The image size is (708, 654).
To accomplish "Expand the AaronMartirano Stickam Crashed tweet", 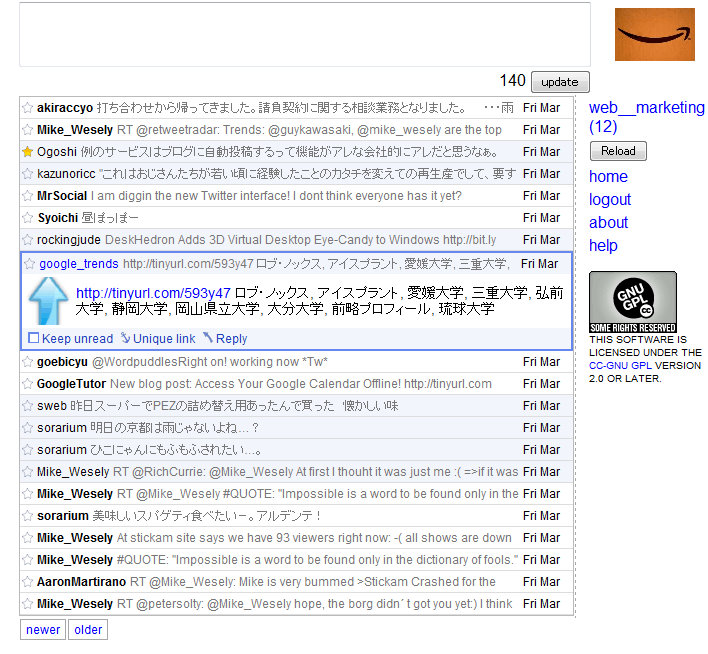I will tap(297, 582).
